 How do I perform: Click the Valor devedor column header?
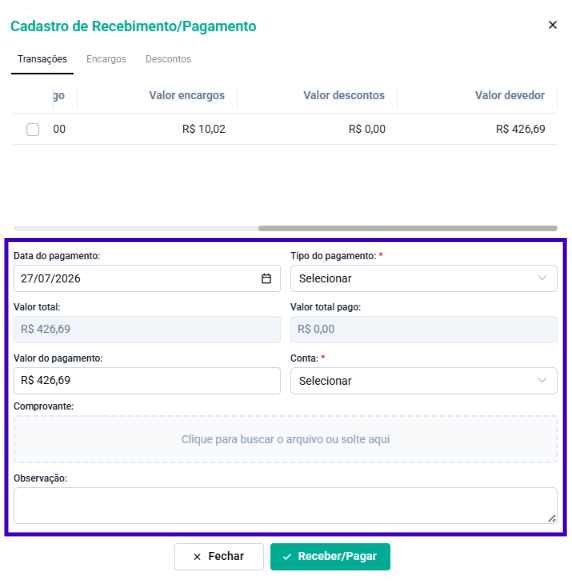point(510,95)
